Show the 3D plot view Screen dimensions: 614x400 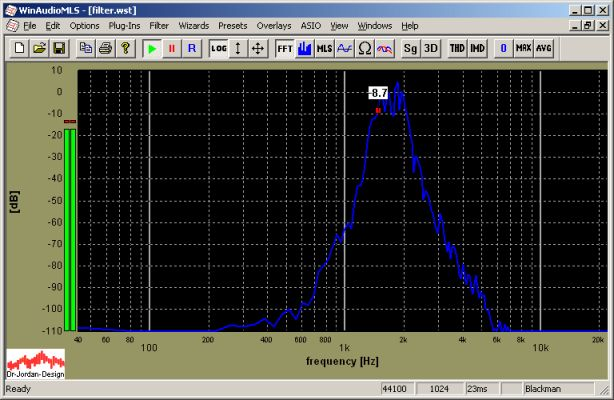tap(431, 48)
